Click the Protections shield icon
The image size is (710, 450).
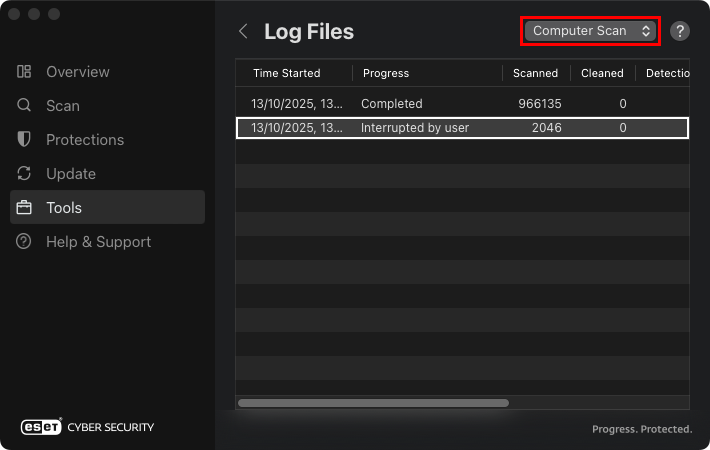click(x=24, y=140)
